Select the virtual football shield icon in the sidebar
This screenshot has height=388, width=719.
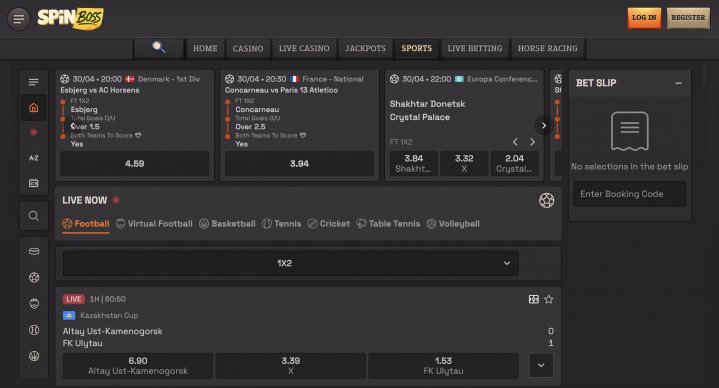click(33, 304)
